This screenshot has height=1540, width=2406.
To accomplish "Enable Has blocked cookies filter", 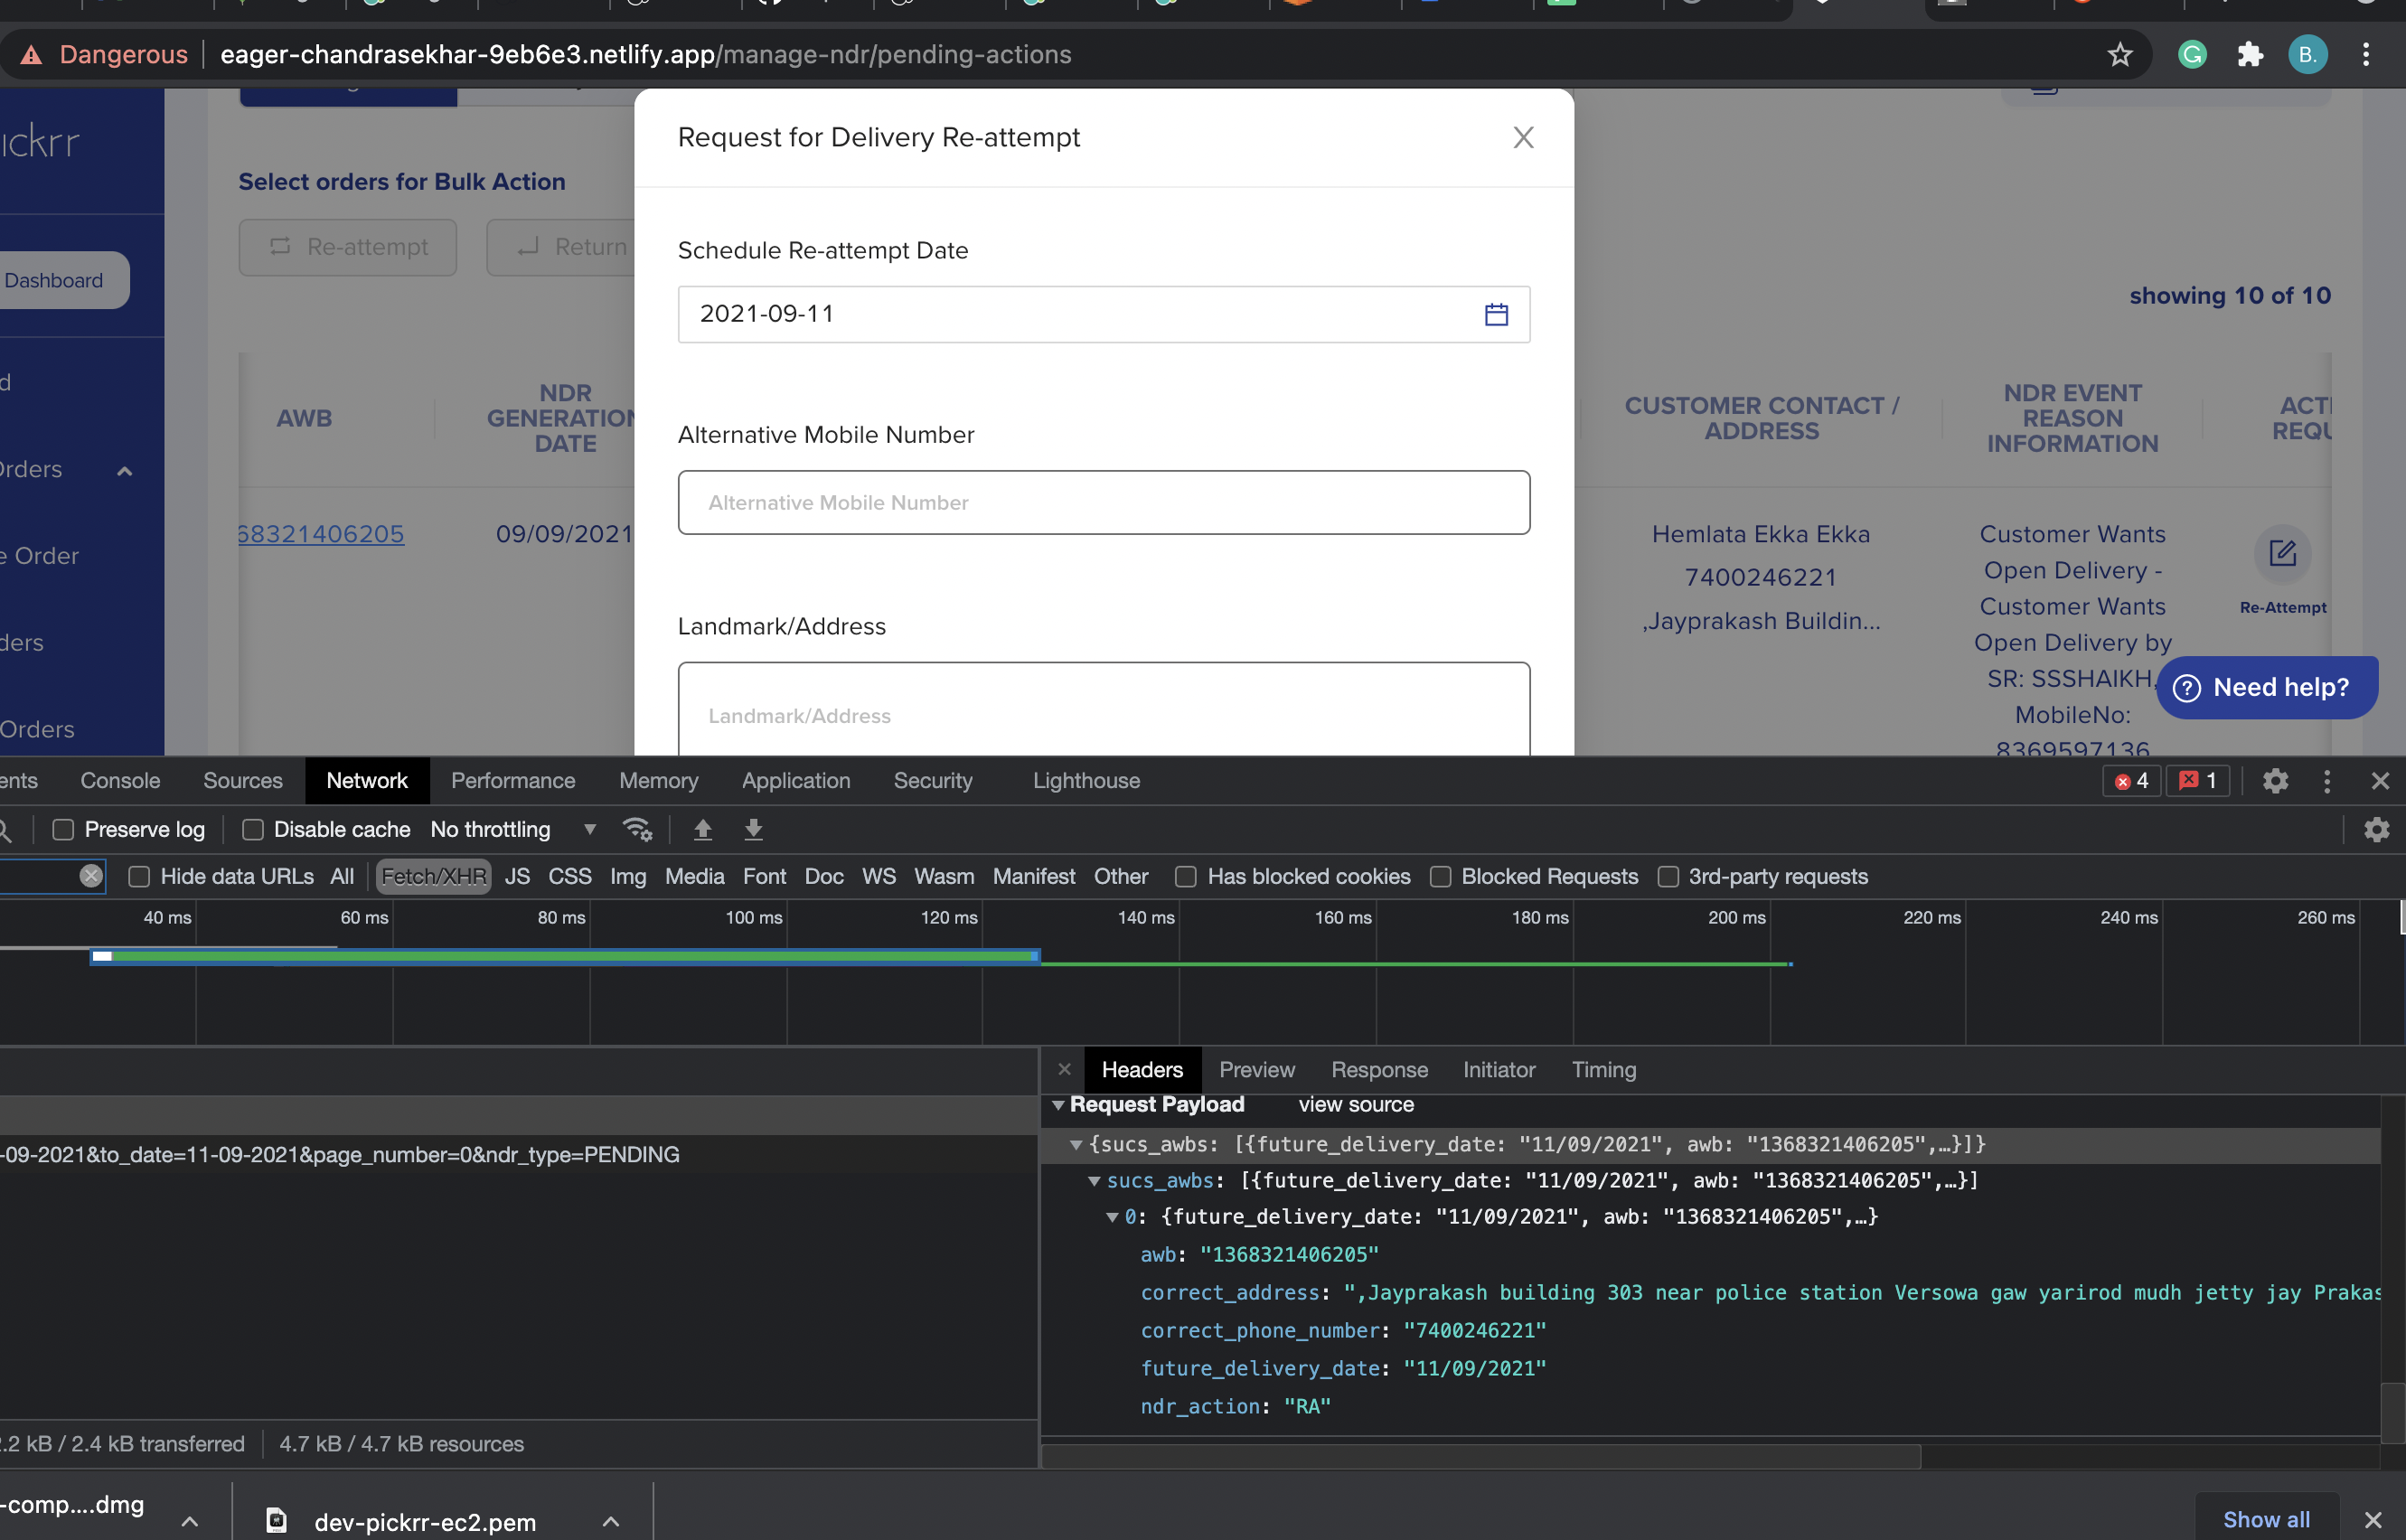I will (x=1186, y=876).
